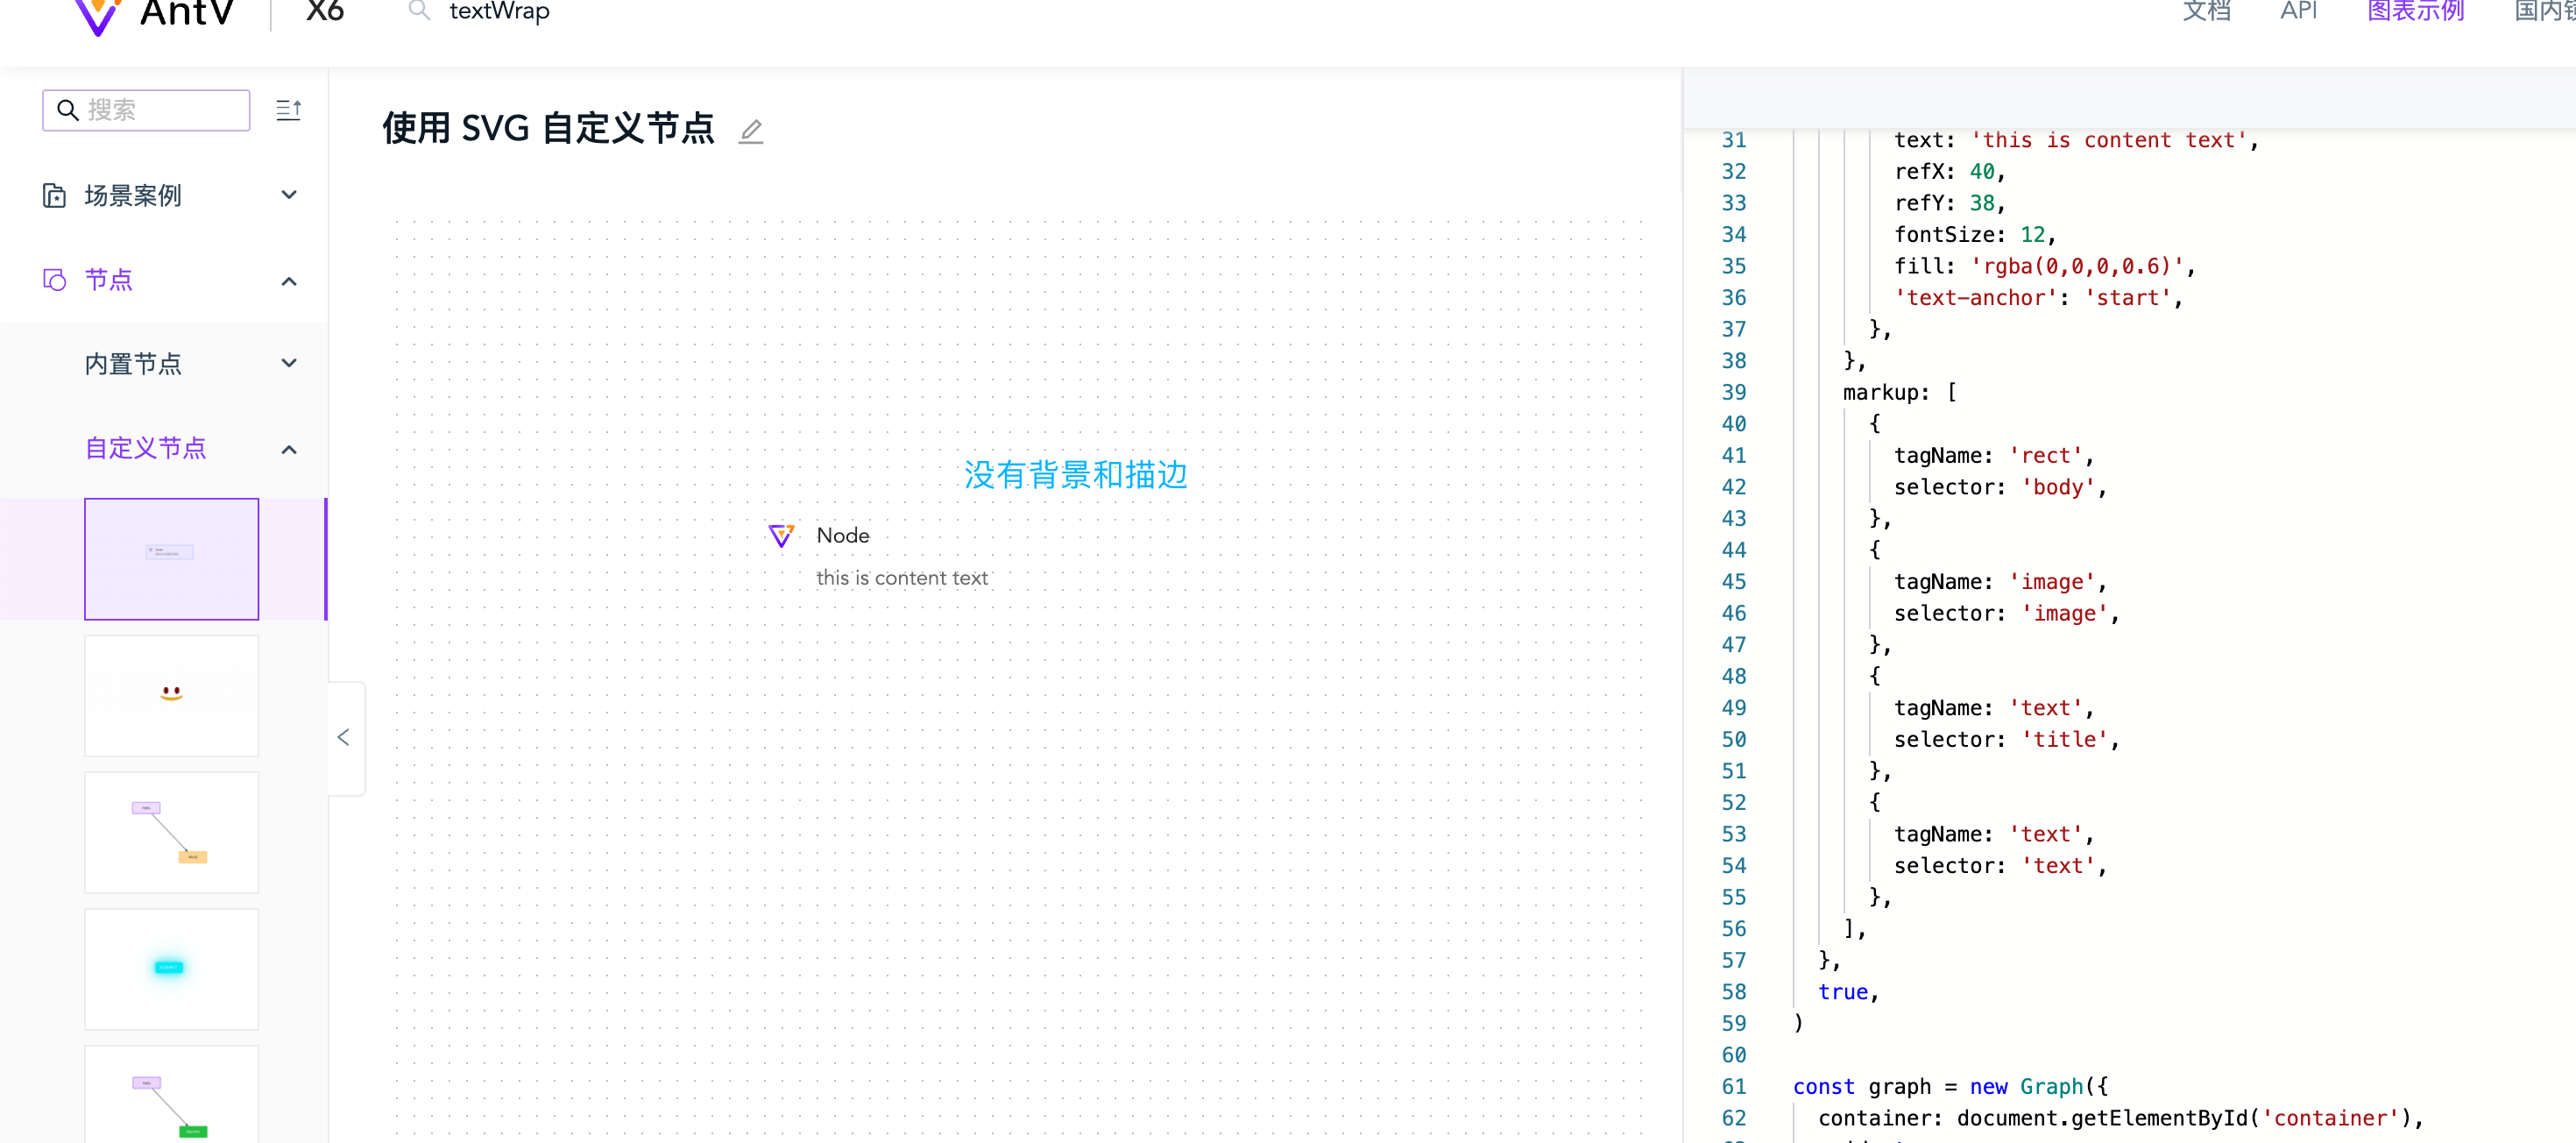The height and width of the screenshot is (1143, 2576).
Task: Select the 节点 tree item
Action: pyautogui.click(x=164, y=280)
